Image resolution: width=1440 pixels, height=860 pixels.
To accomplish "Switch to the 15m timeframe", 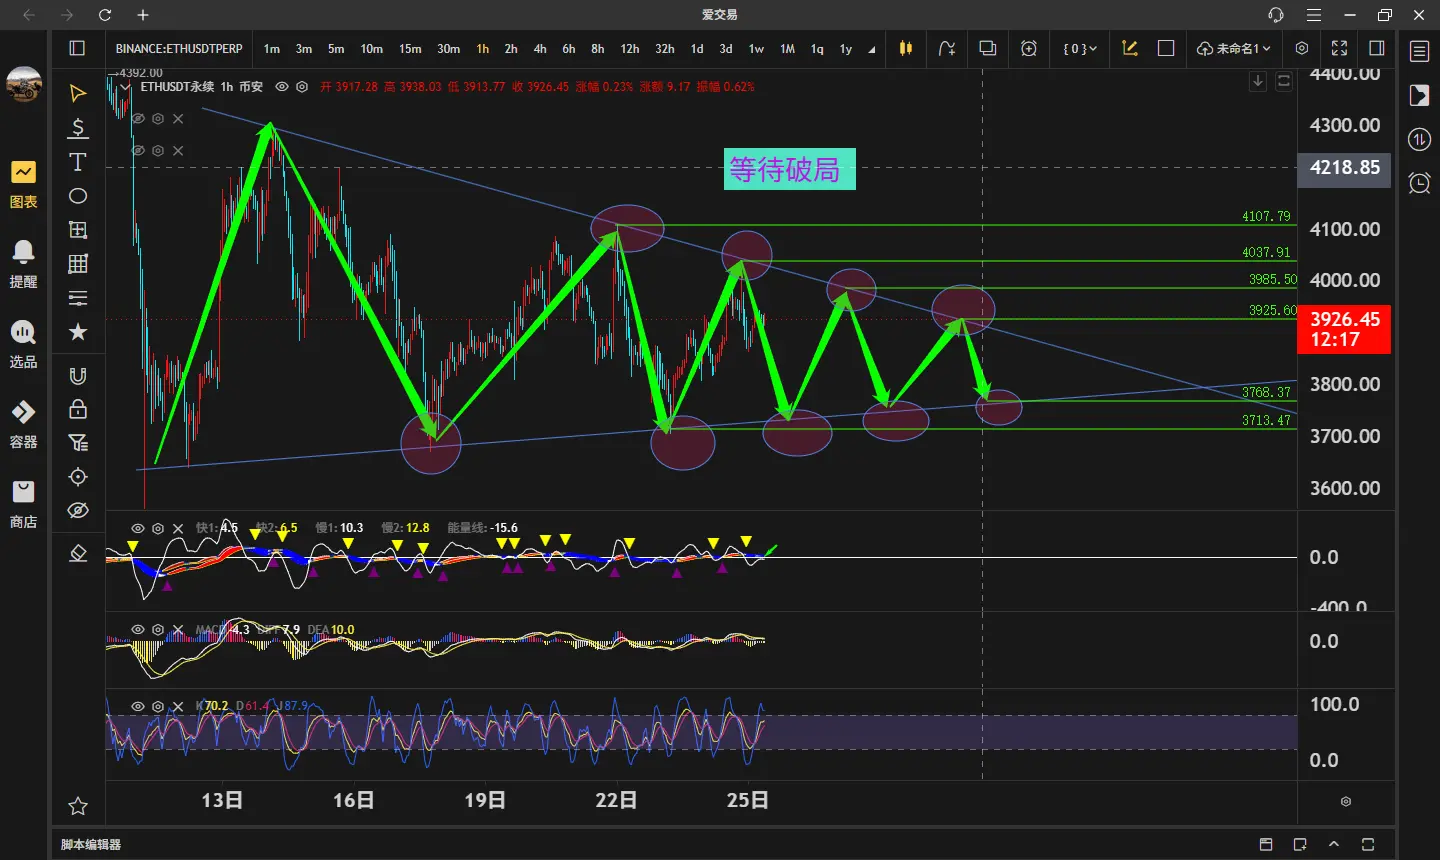I will click(410, 49).
